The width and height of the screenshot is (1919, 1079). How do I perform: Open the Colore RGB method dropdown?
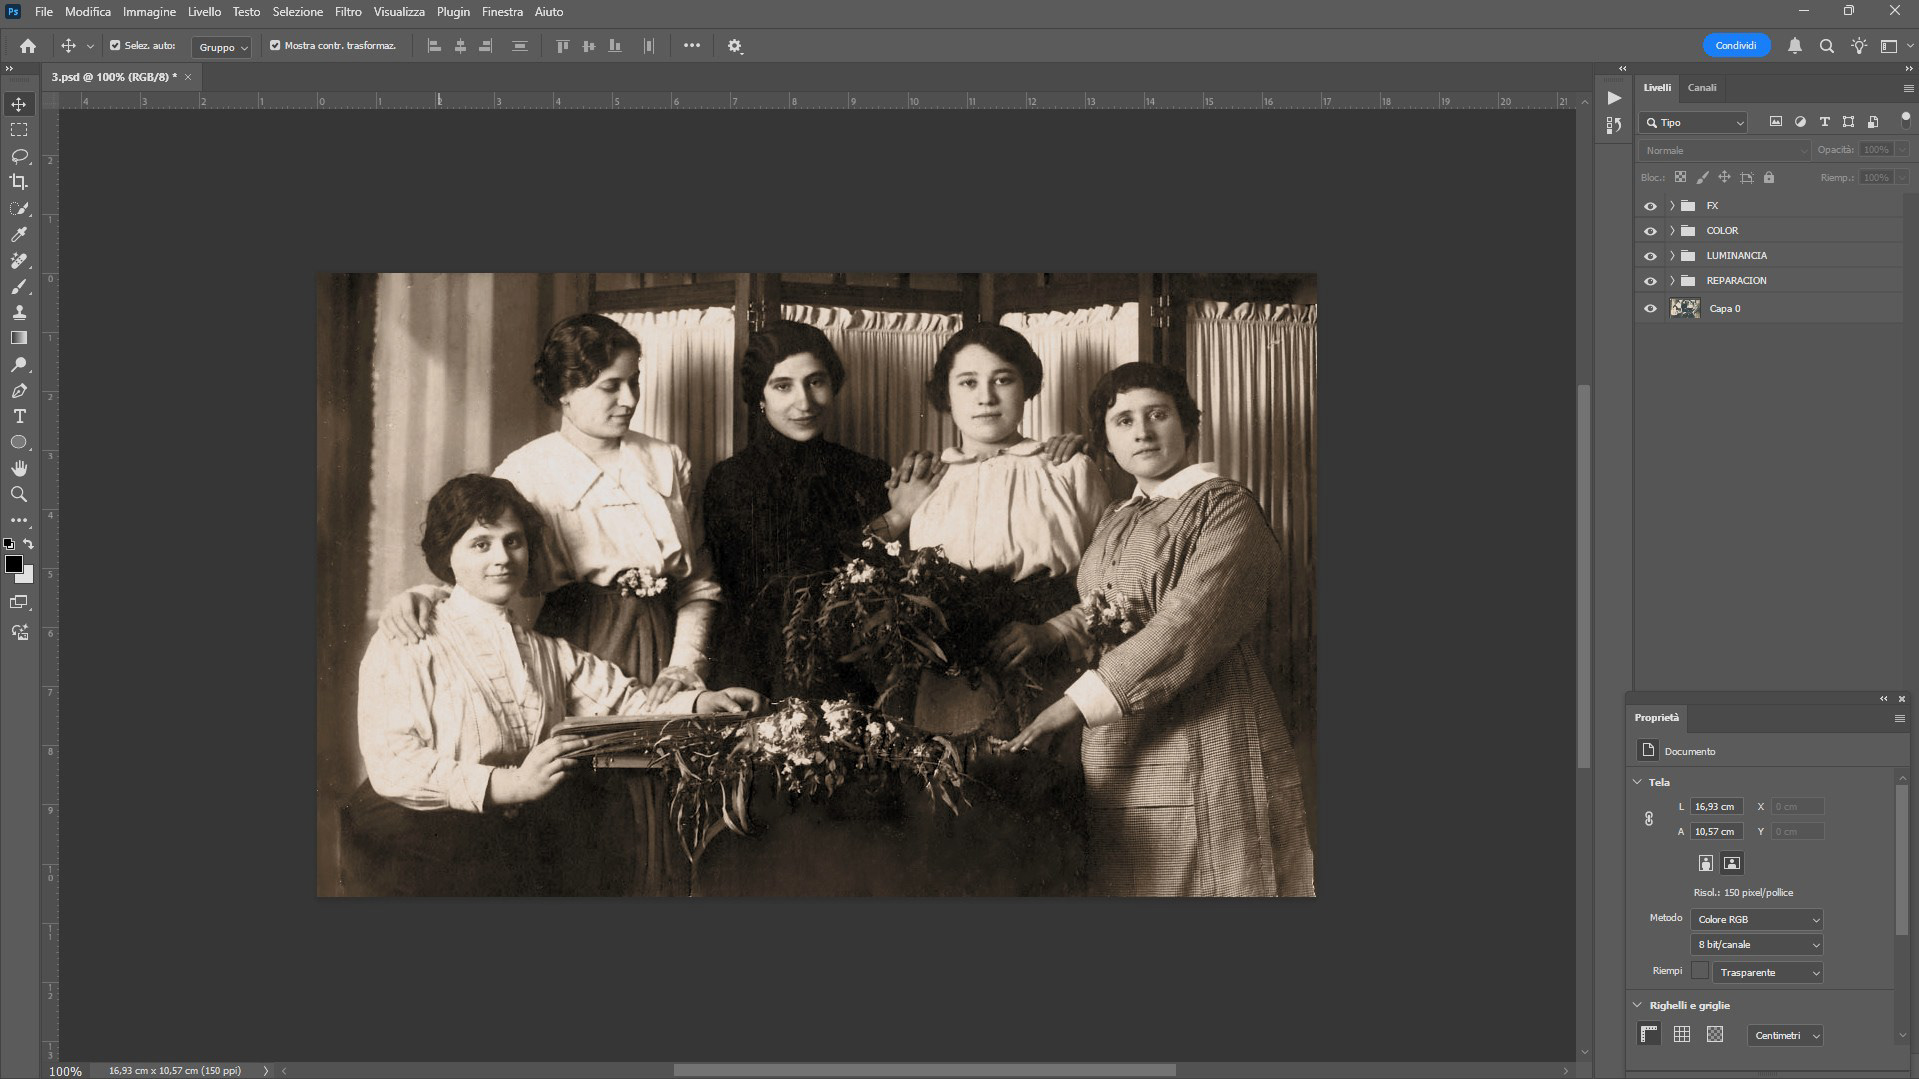tap(1757, 919)
